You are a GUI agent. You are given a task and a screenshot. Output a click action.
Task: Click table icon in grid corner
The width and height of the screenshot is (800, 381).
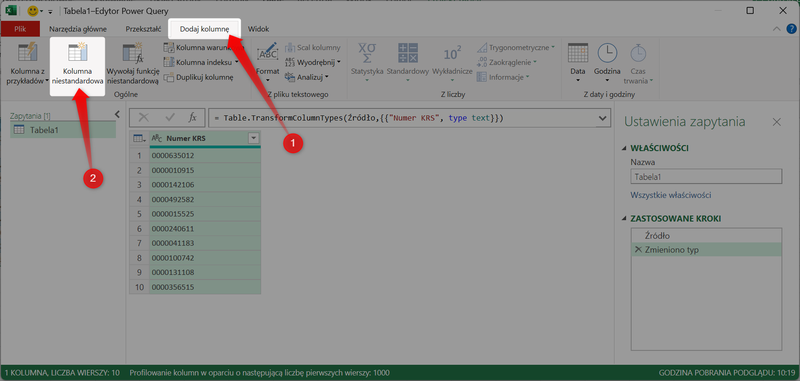(x=139, y=138)
